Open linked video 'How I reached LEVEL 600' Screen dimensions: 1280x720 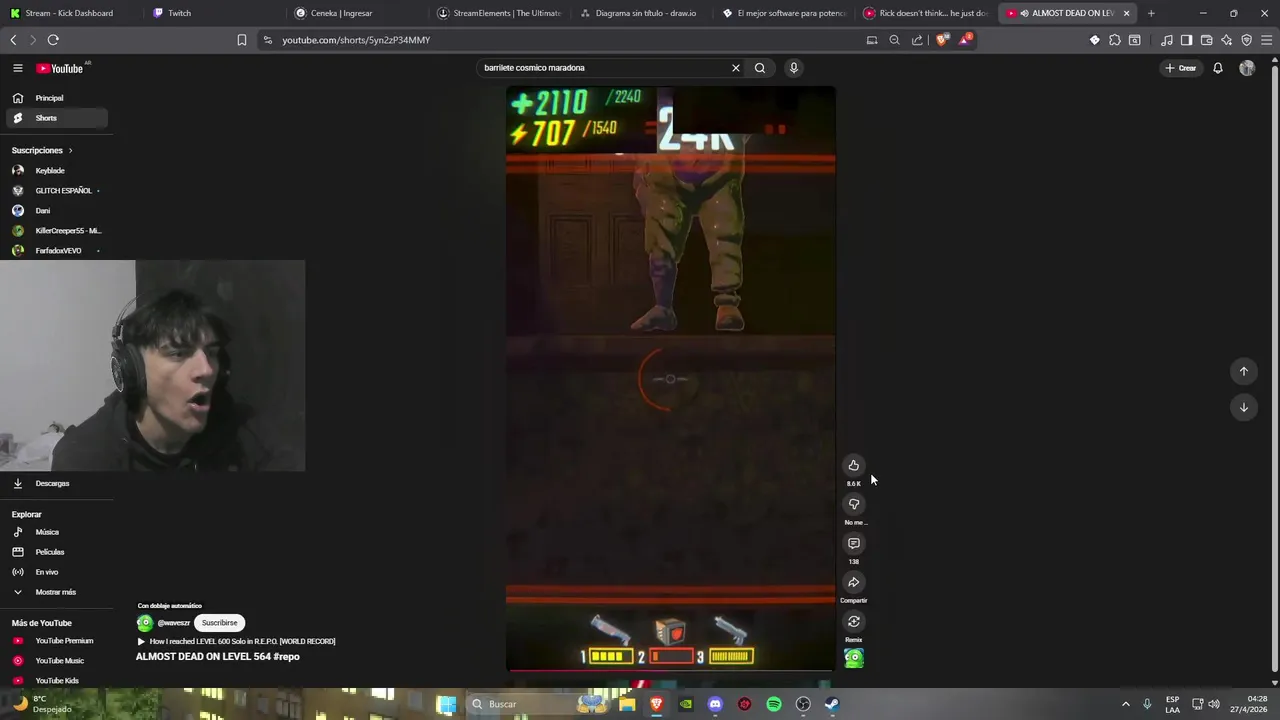(x=236, y=642)
